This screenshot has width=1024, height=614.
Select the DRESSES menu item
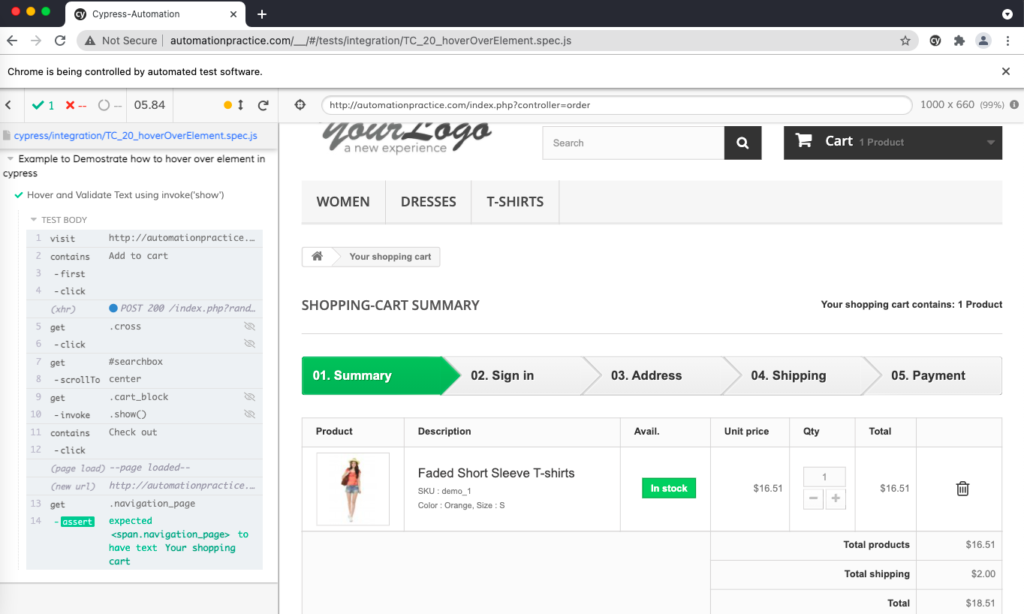(428, 201)
